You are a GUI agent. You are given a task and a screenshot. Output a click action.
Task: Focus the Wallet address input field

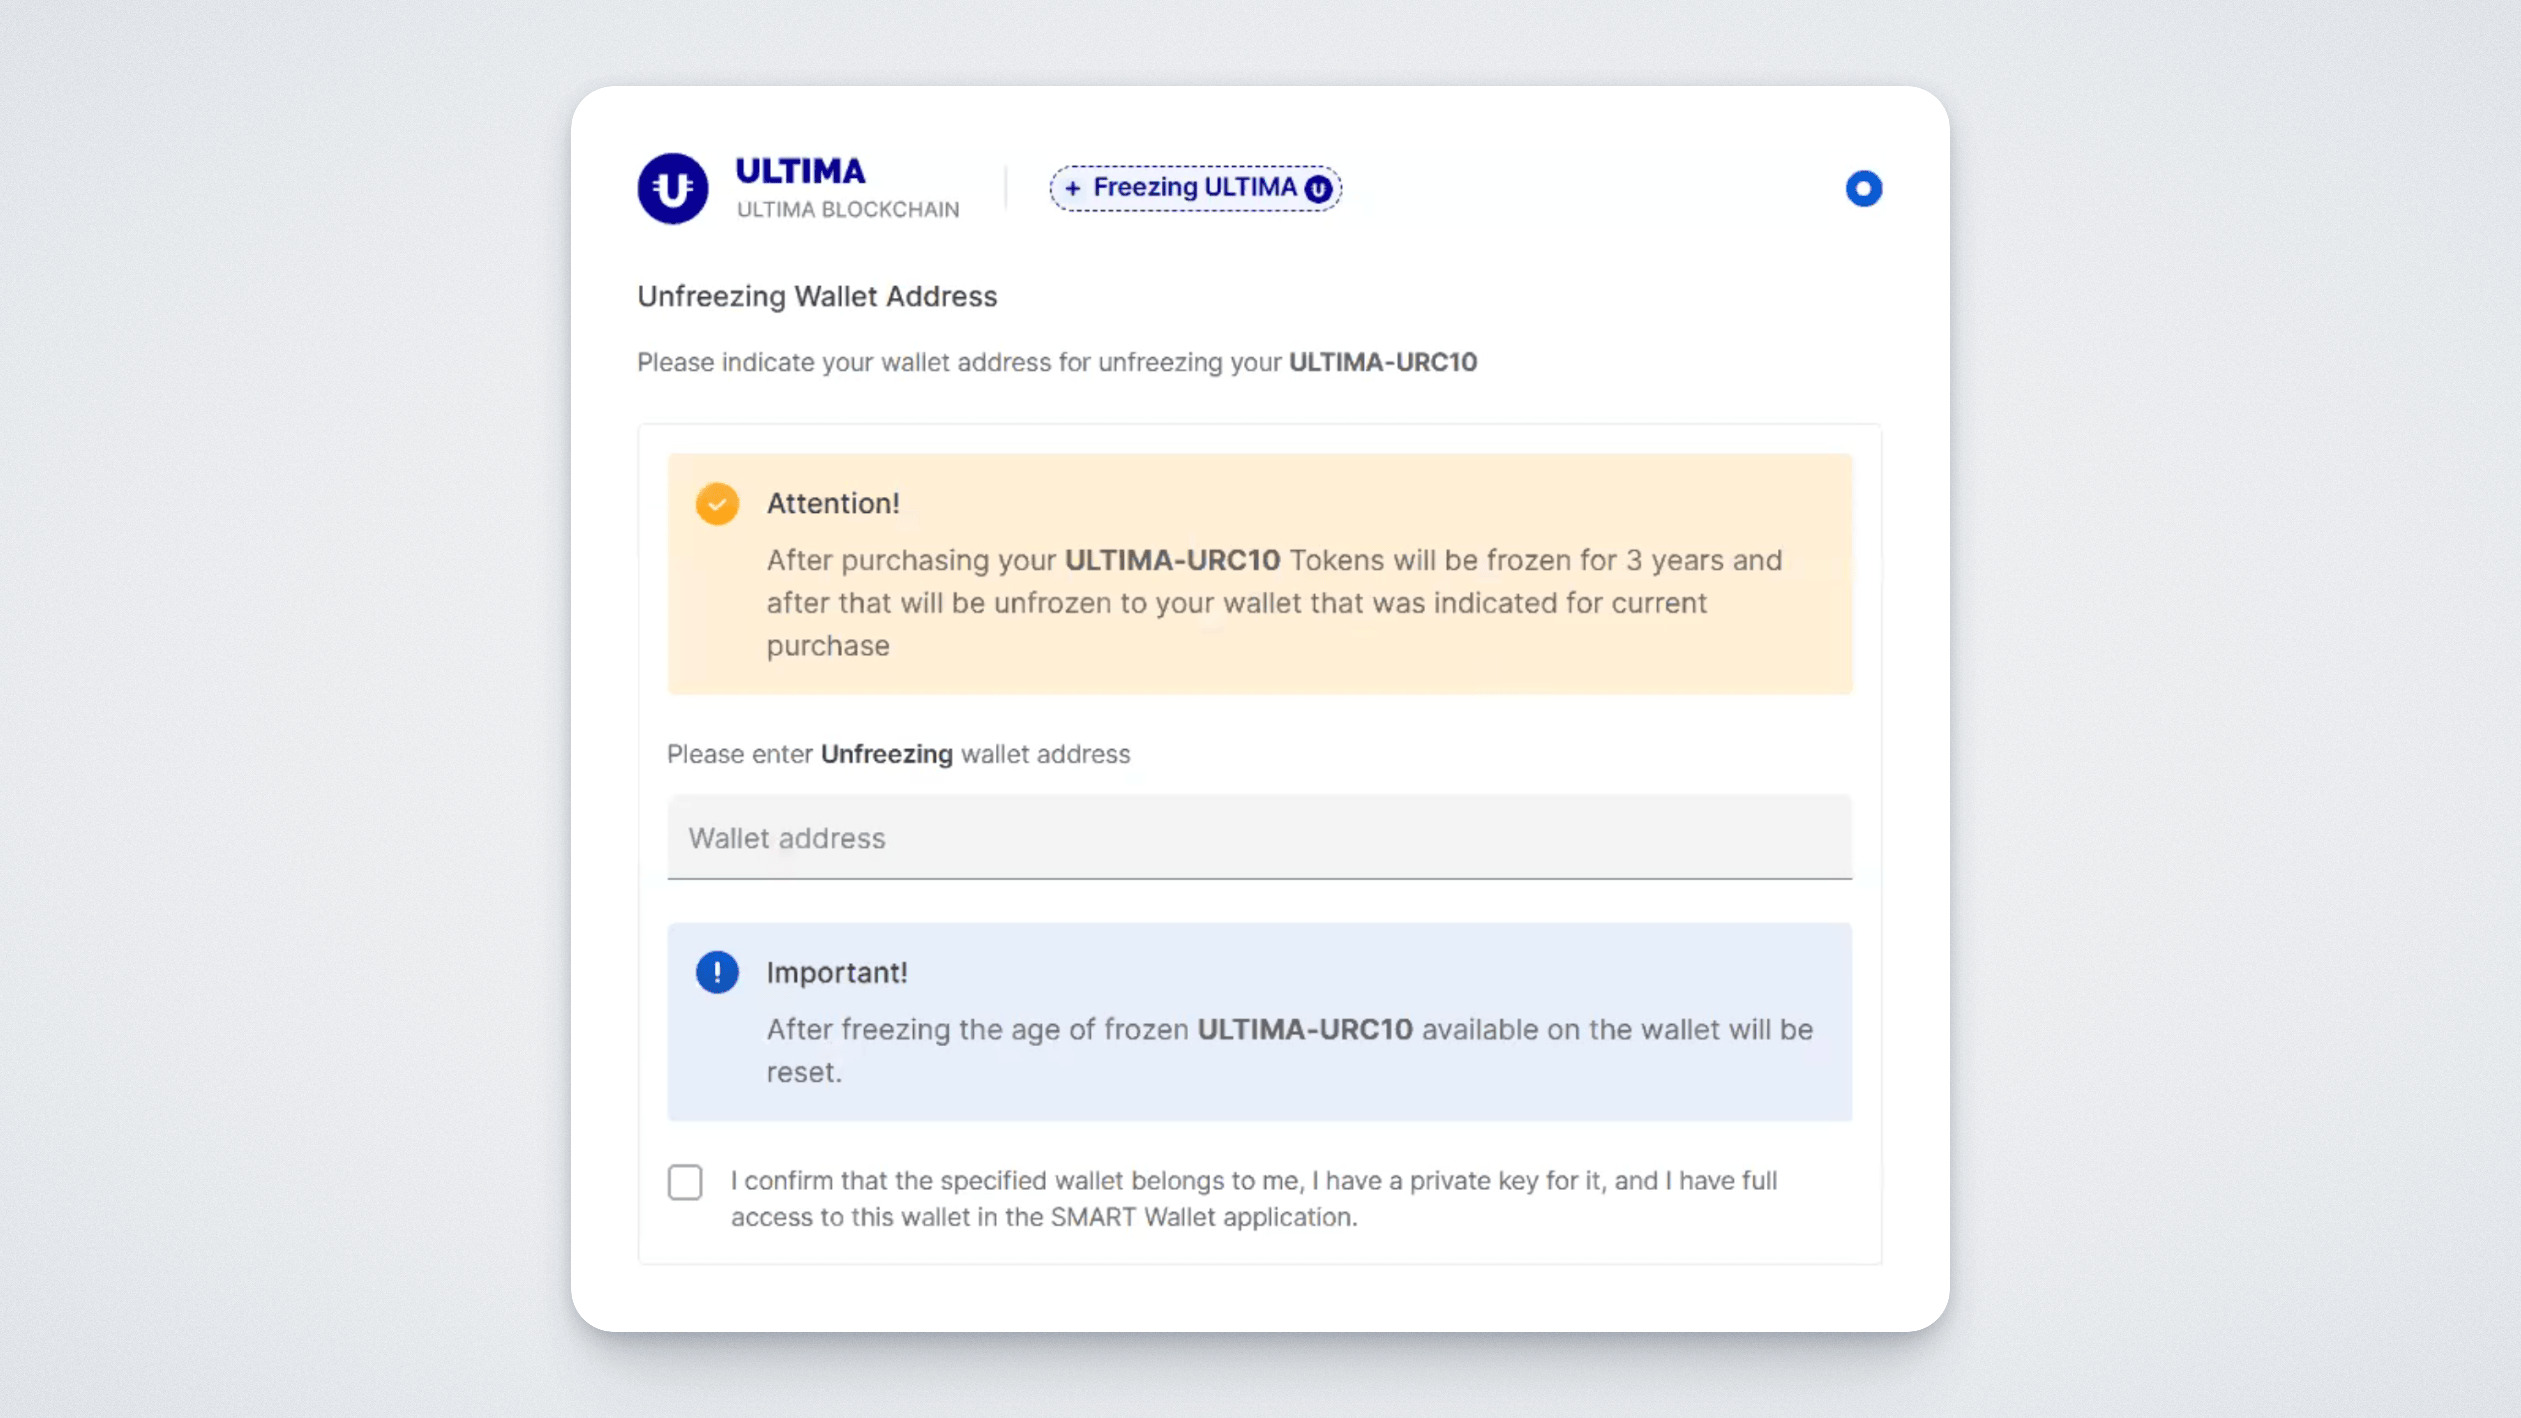tap(1259, 838)
